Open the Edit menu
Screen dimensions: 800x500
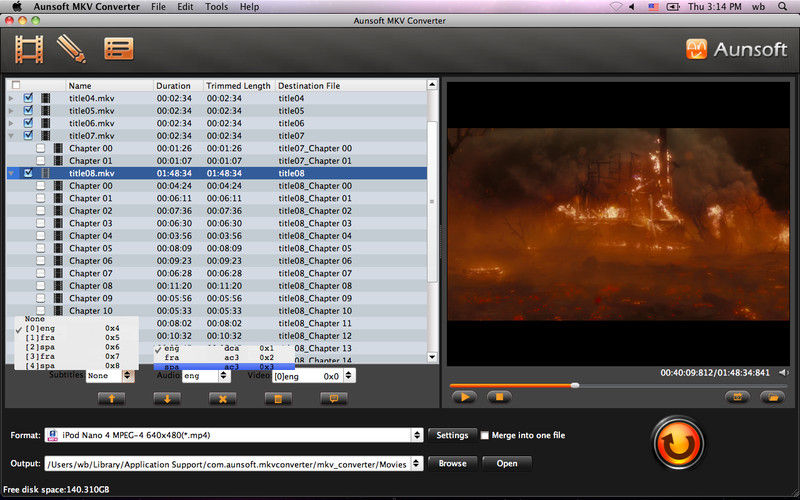tap(185, 7)
